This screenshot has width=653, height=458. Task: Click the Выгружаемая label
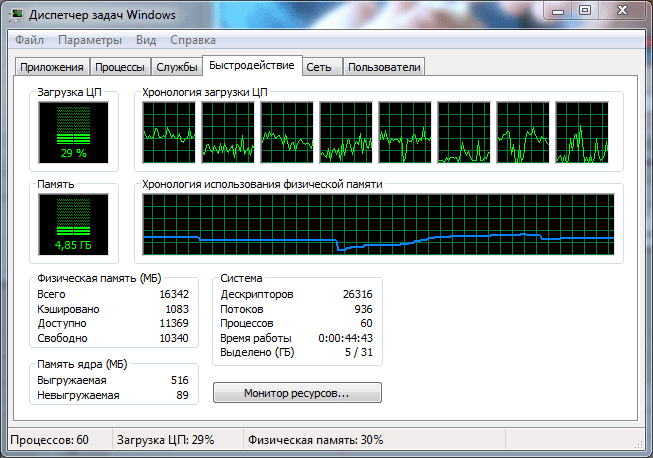point(72,380)
